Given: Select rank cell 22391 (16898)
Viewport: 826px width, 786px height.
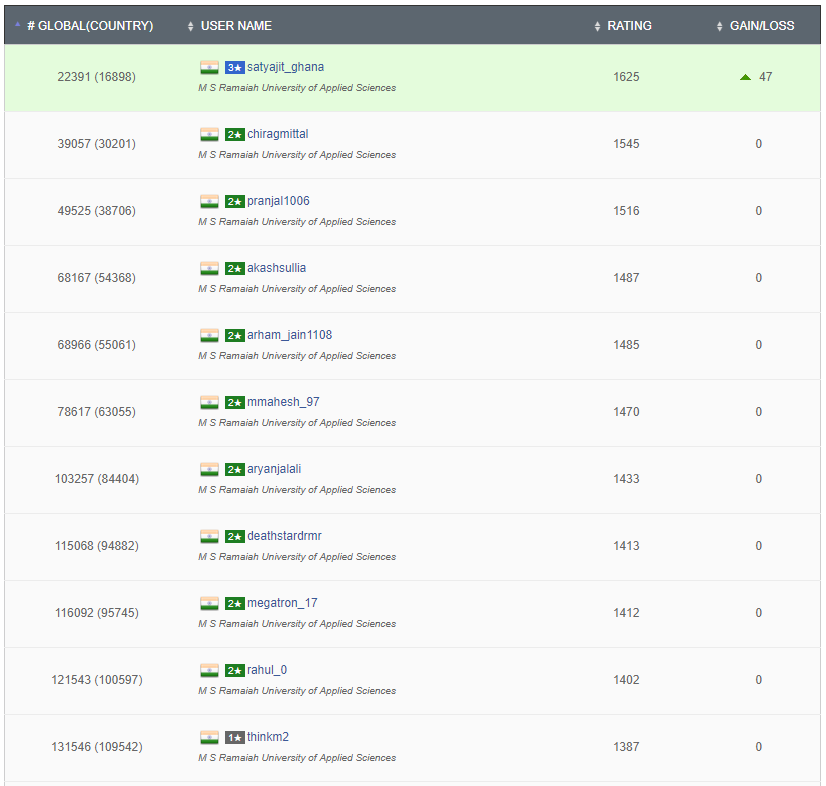Looking at the screenshot, I should tap(96, 77).
